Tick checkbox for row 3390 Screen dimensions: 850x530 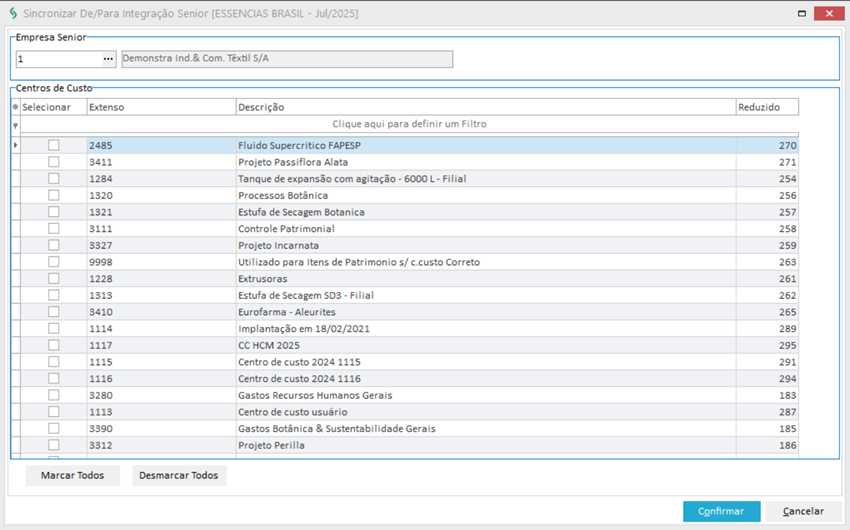(54, 429)
